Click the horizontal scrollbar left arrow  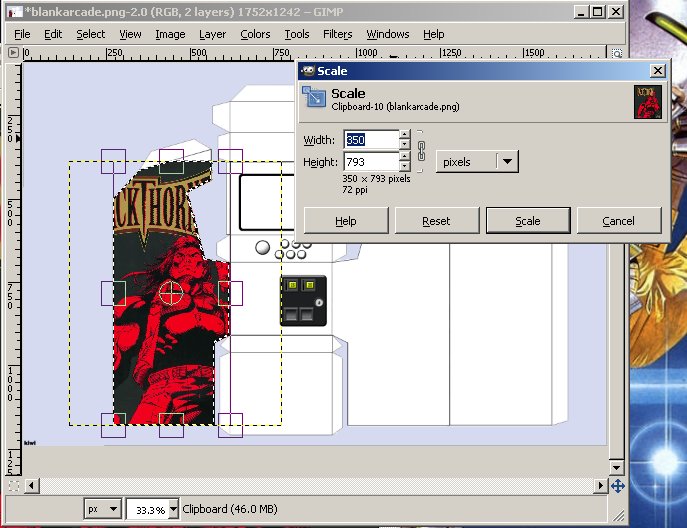click(32, 485)
